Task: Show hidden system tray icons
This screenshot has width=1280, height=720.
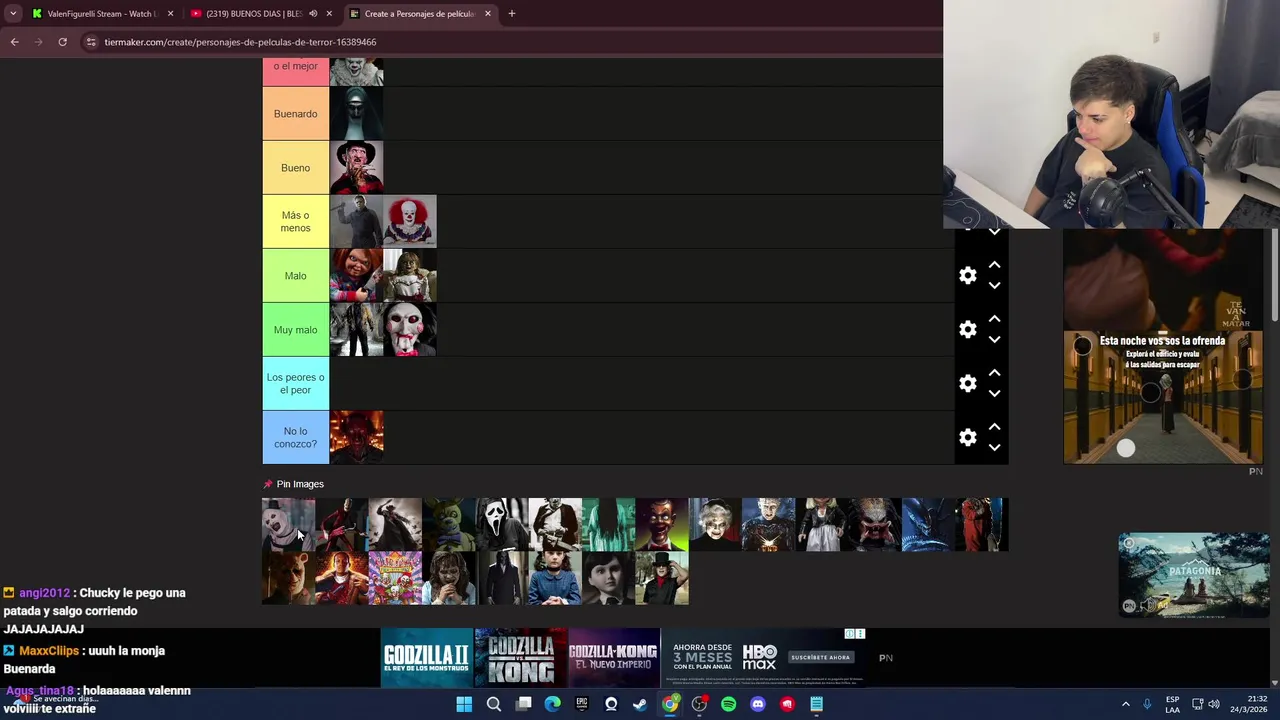Action: pos(1125,704)
